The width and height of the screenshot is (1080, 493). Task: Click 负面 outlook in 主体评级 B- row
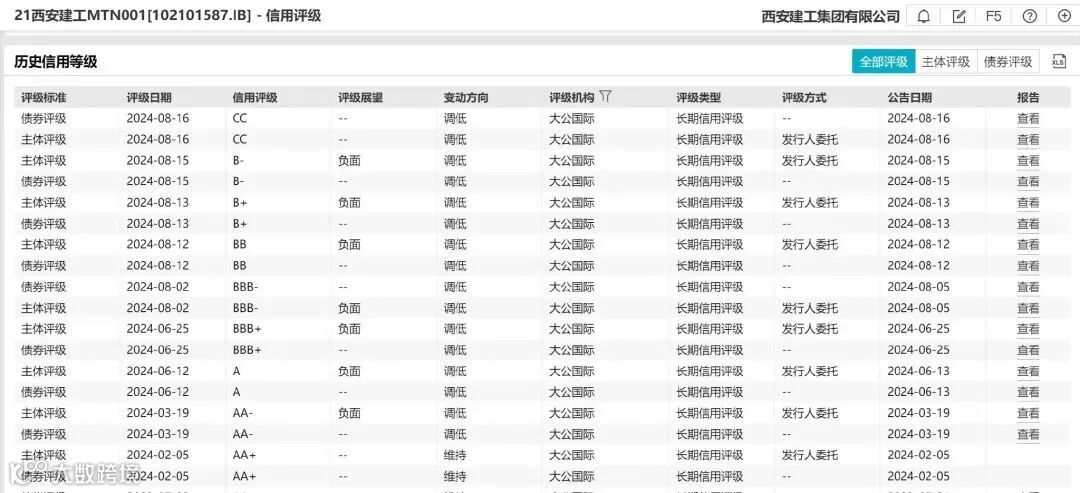click(349, 161)
